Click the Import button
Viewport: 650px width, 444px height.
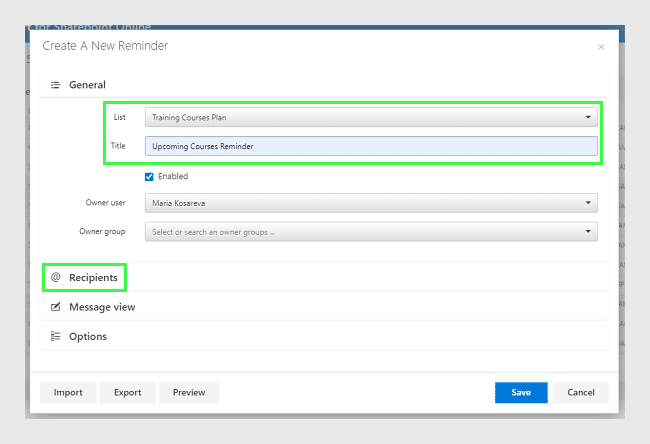68,392
